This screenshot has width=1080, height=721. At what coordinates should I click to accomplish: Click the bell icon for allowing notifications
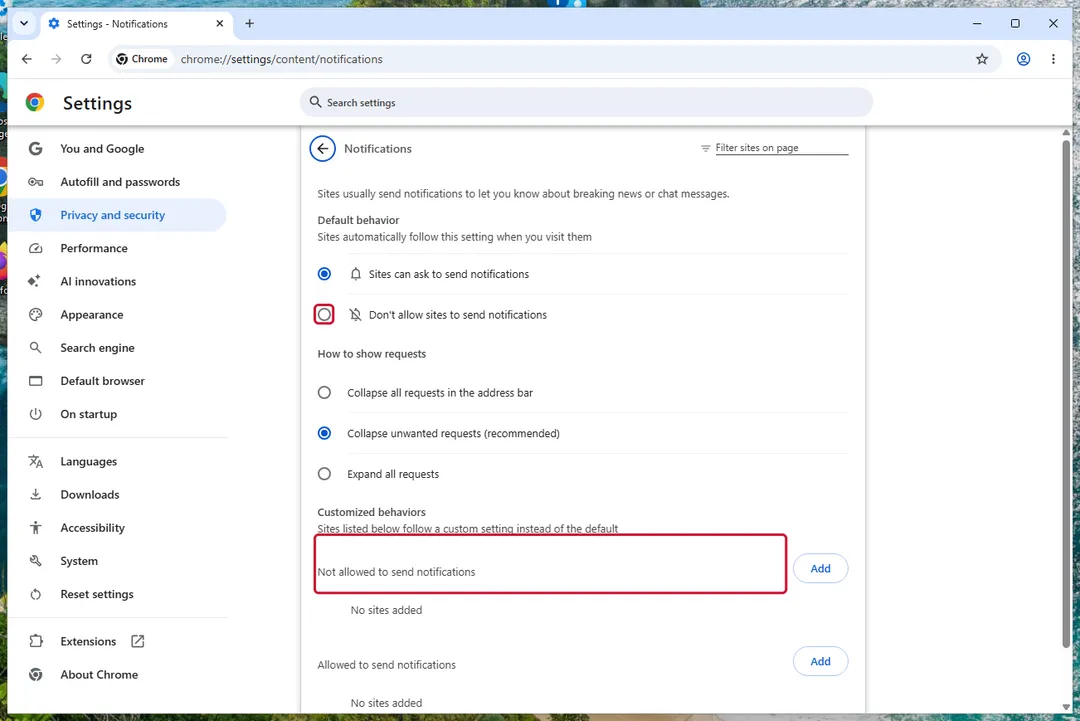355,274
